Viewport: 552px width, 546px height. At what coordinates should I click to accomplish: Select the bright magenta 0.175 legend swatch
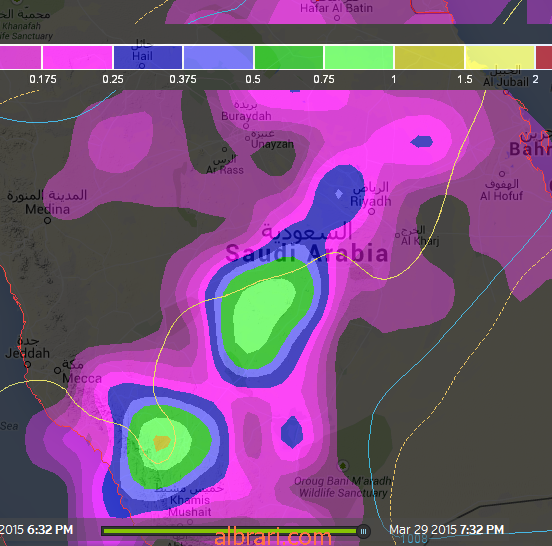tap(77, 57)
